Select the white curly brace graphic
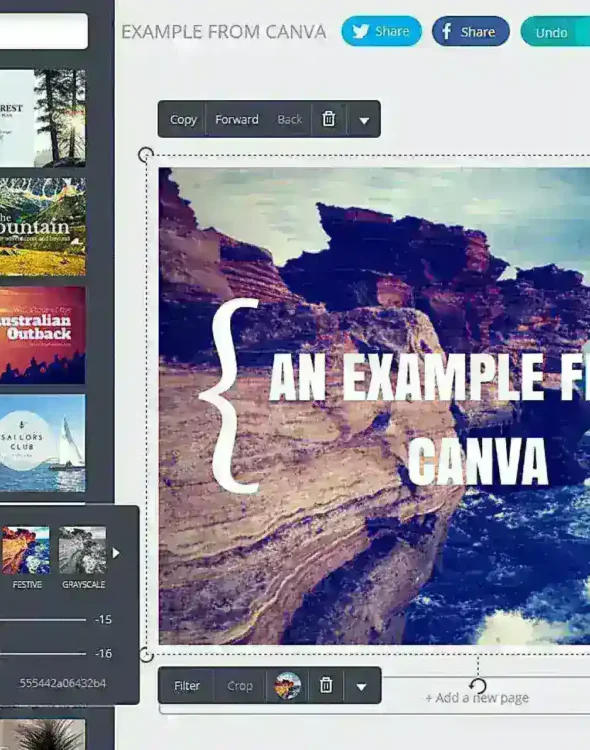Screen dimensions: 590x750 (x=229, y=395)
